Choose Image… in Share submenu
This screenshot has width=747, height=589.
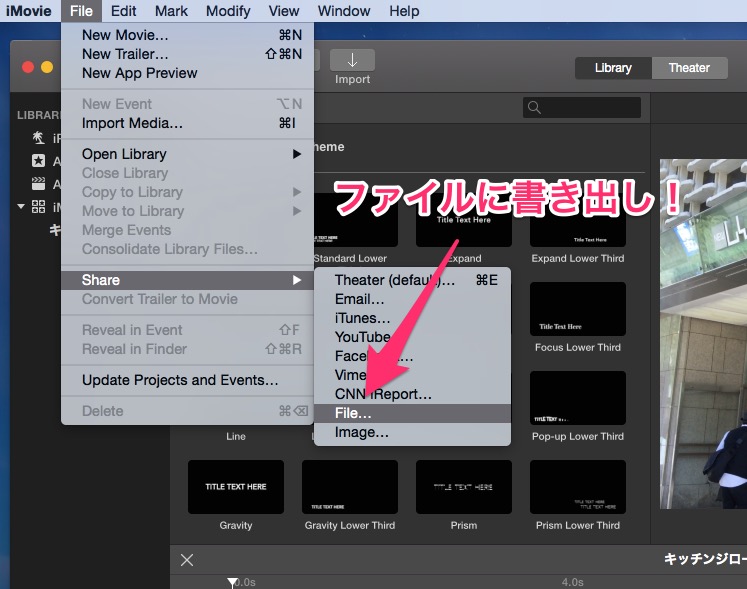click(412, 432)
